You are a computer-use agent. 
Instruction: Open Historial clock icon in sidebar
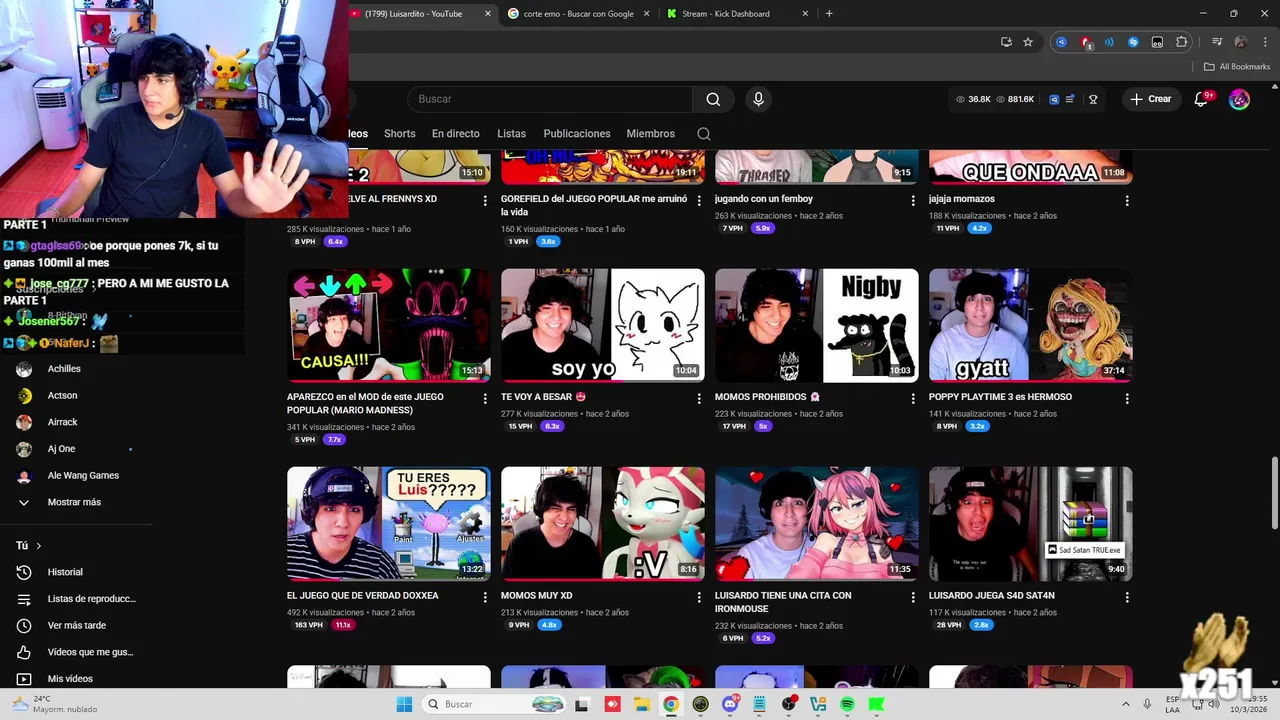(24, 572)
